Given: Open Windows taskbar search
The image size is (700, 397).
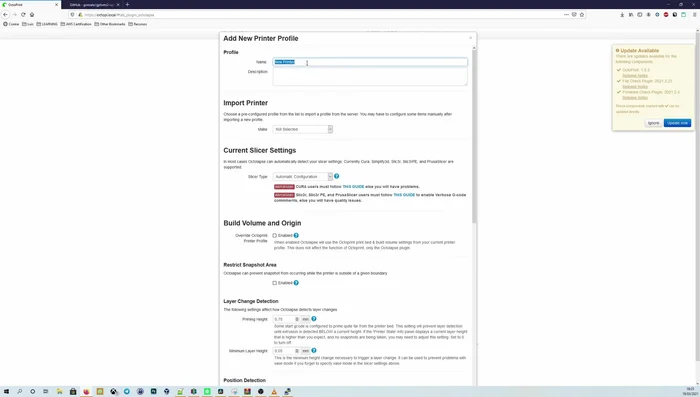Looking at the screenshot, I should point(20,392).
